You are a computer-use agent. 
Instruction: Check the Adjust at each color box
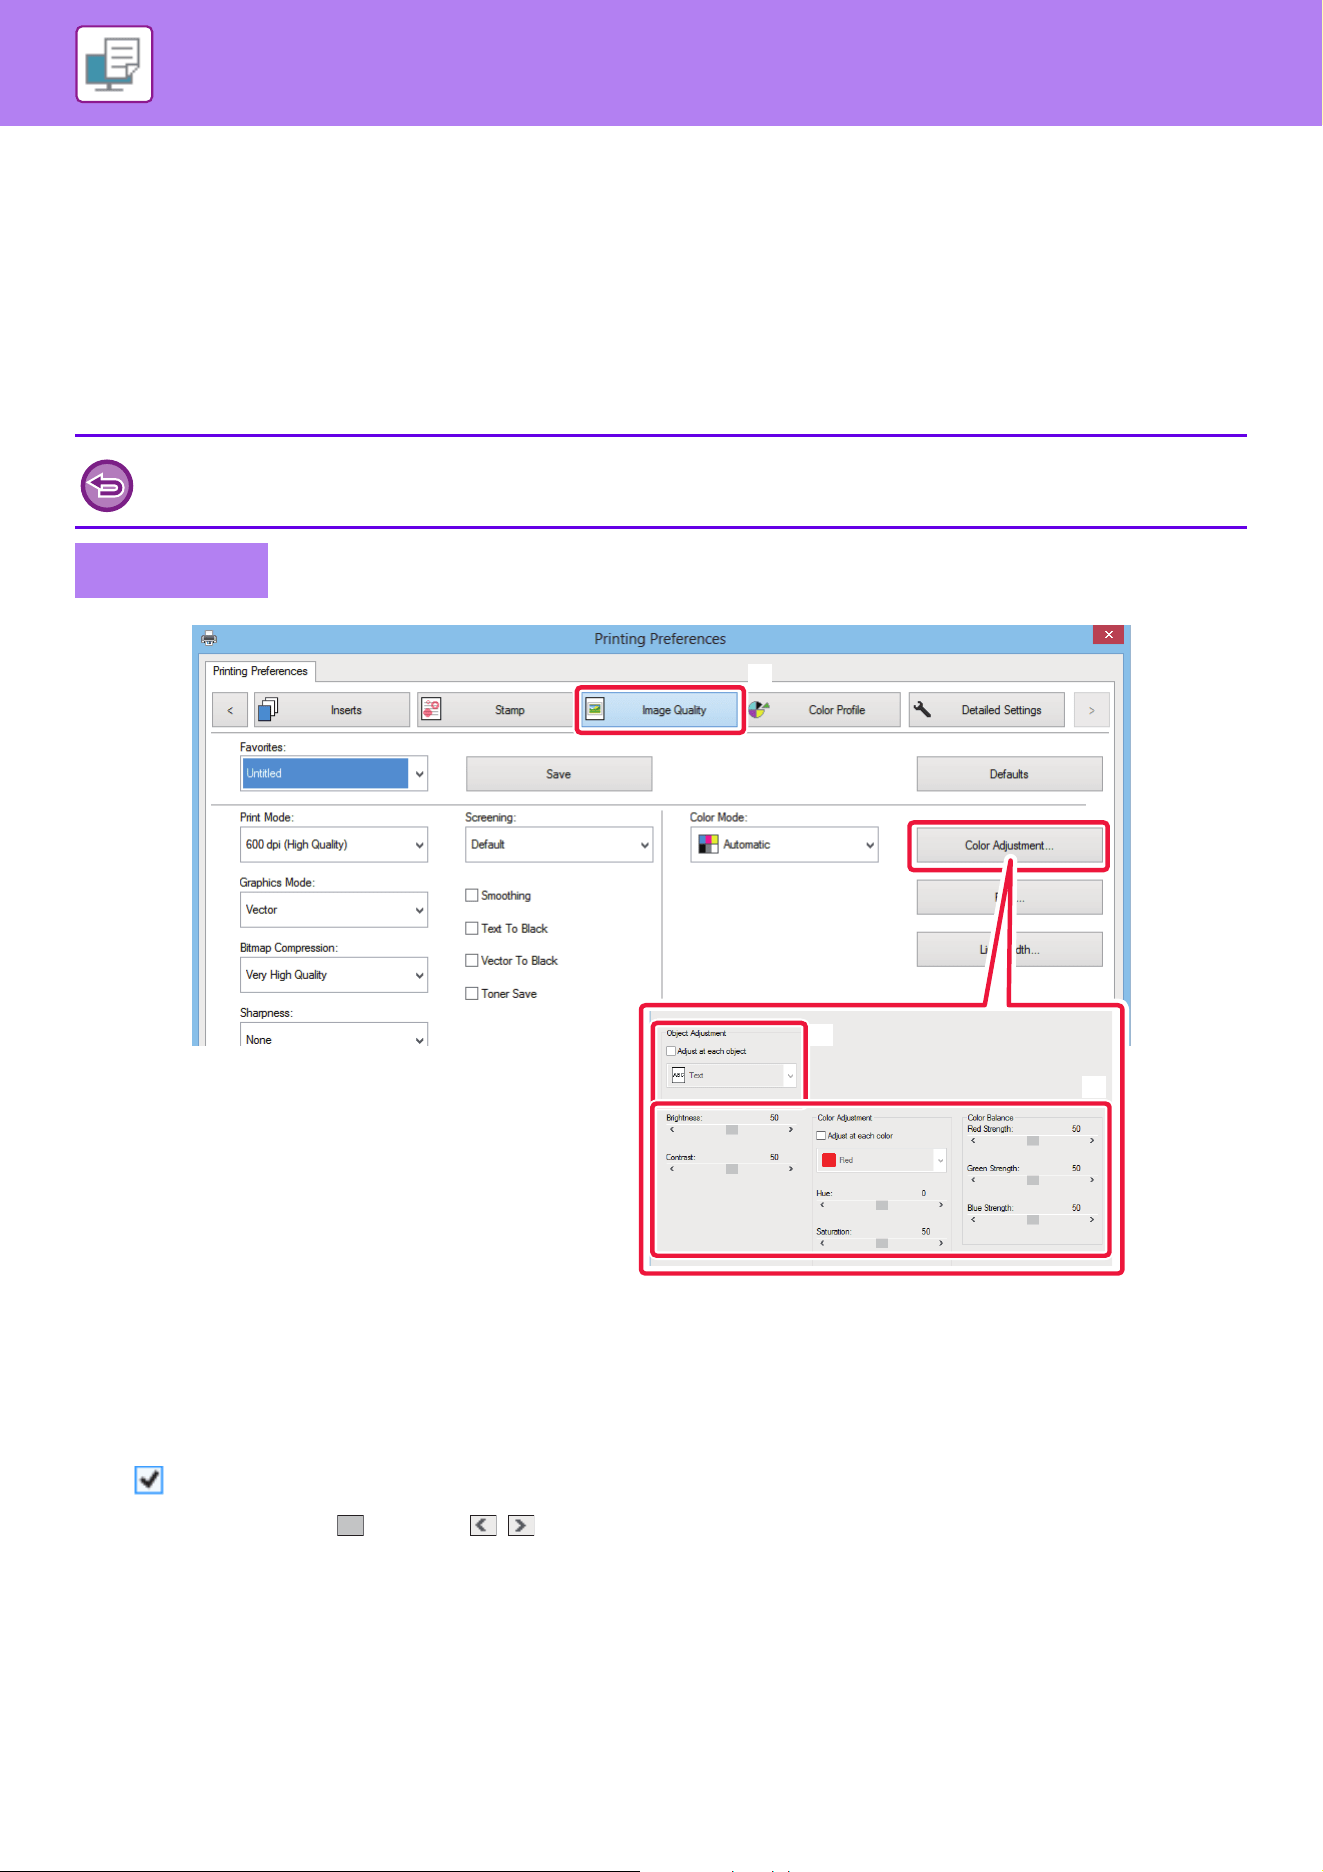click(x=821, y=1136)
